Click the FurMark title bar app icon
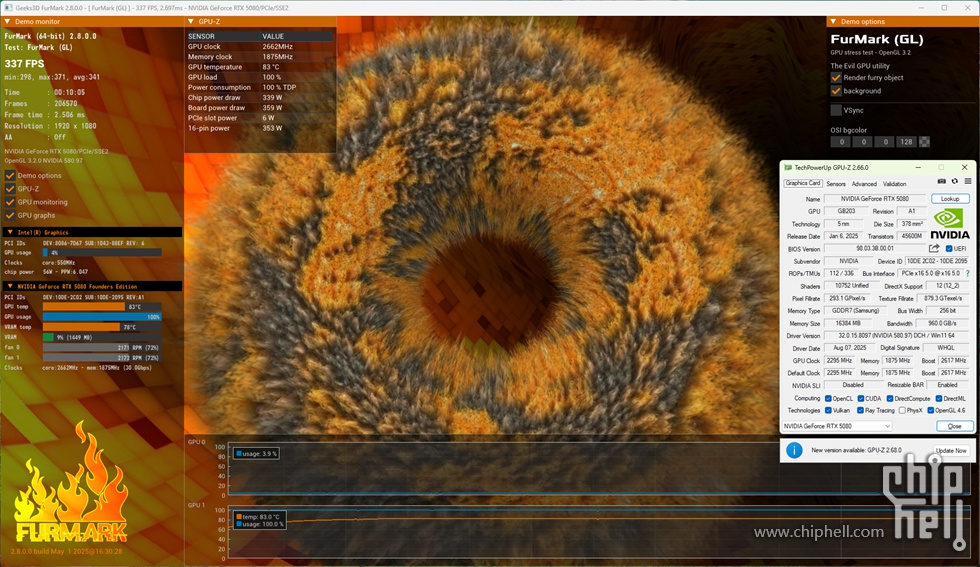The image size is (980, 567). pyautogui.click(x=8, y=8)
